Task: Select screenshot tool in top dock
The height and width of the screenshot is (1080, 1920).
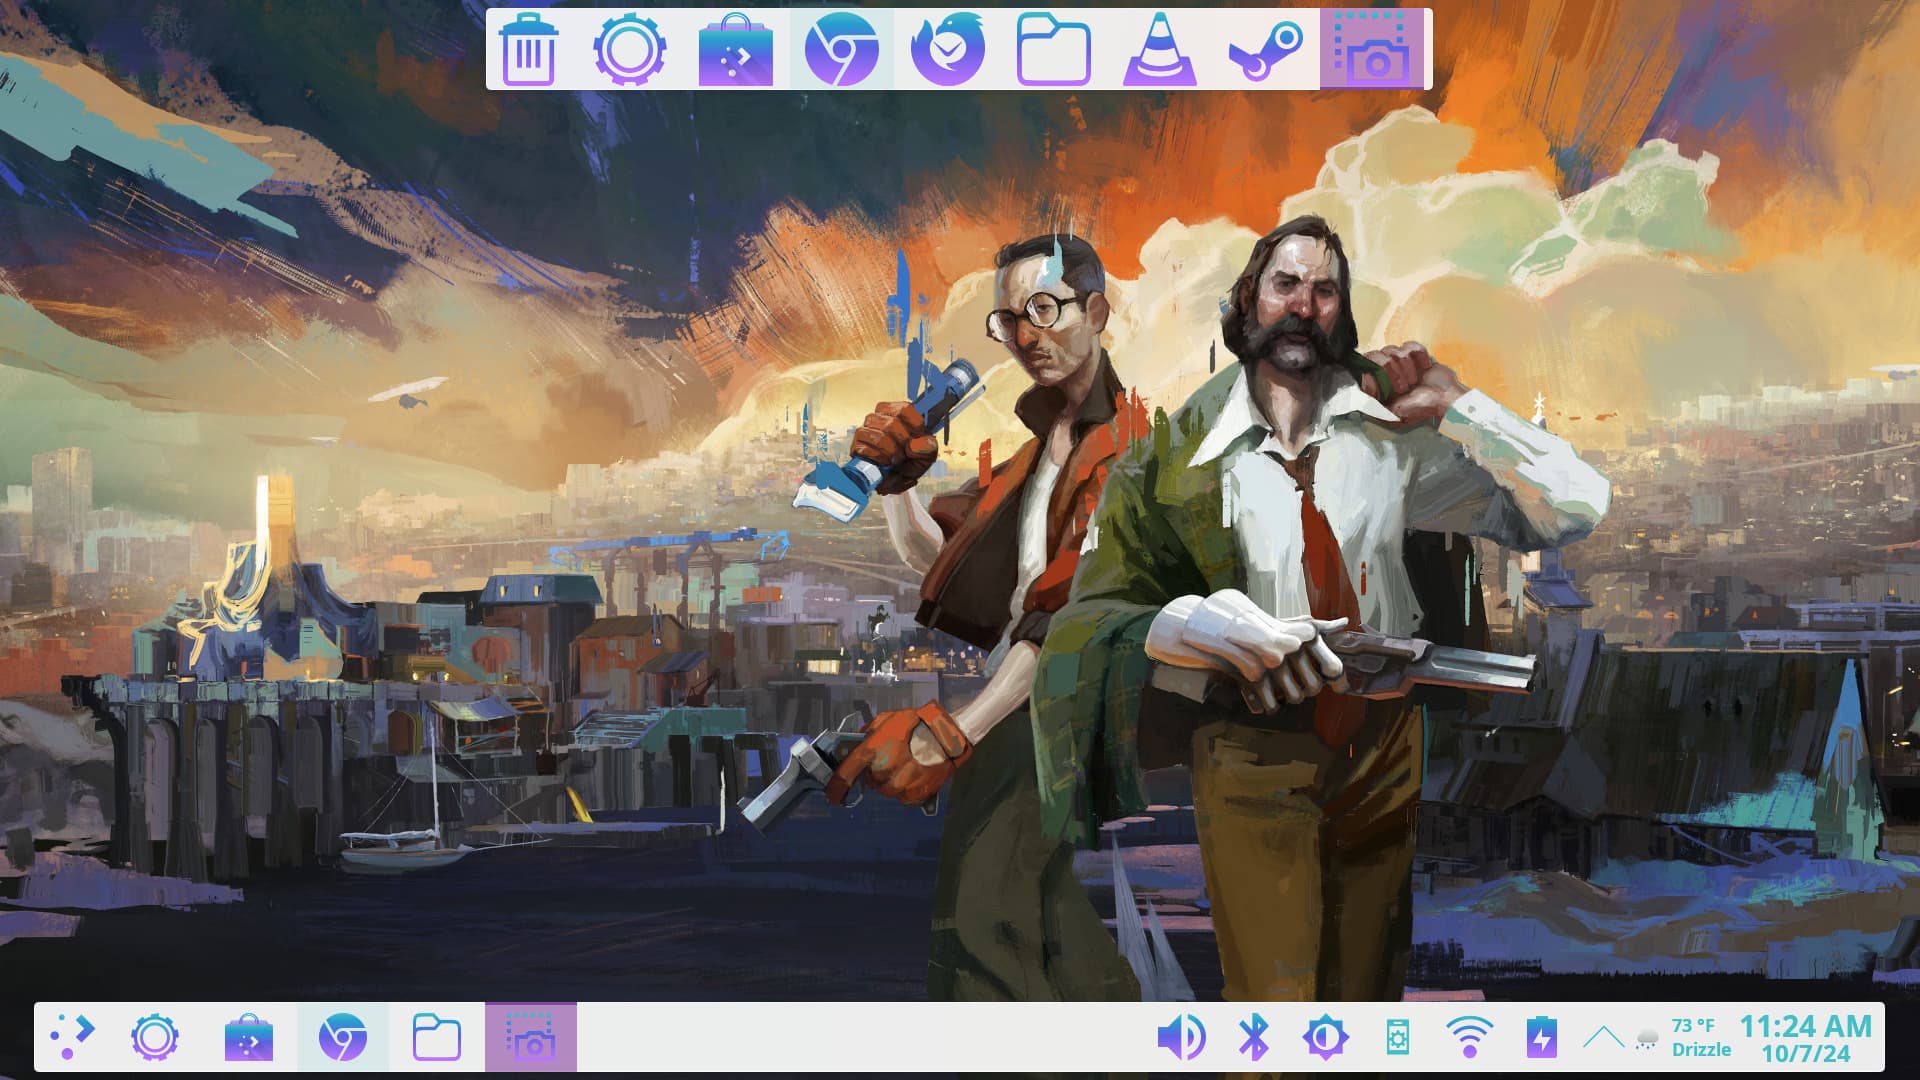Action: [1372, 49]
